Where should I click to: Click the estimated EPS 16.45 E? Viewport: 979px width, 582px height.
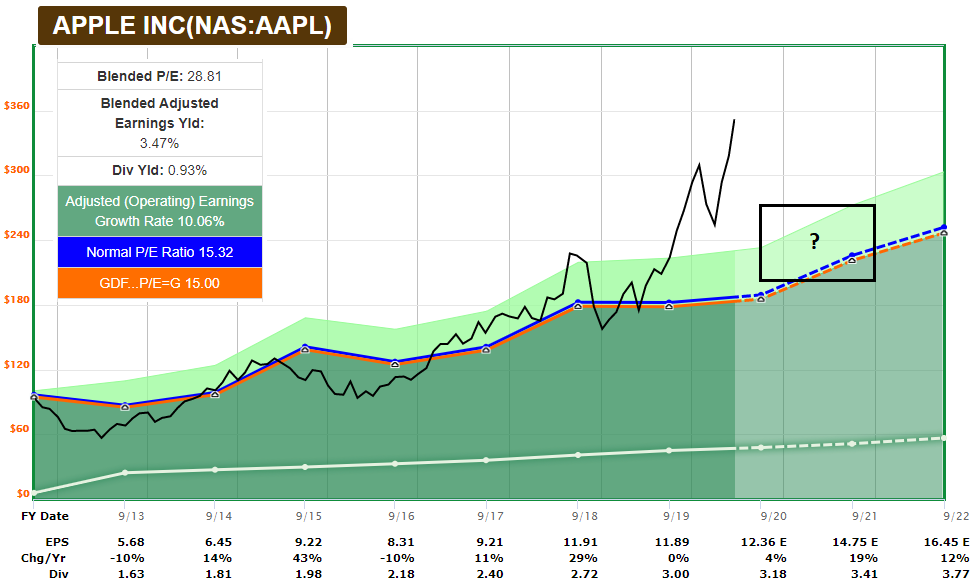(947, 542)
